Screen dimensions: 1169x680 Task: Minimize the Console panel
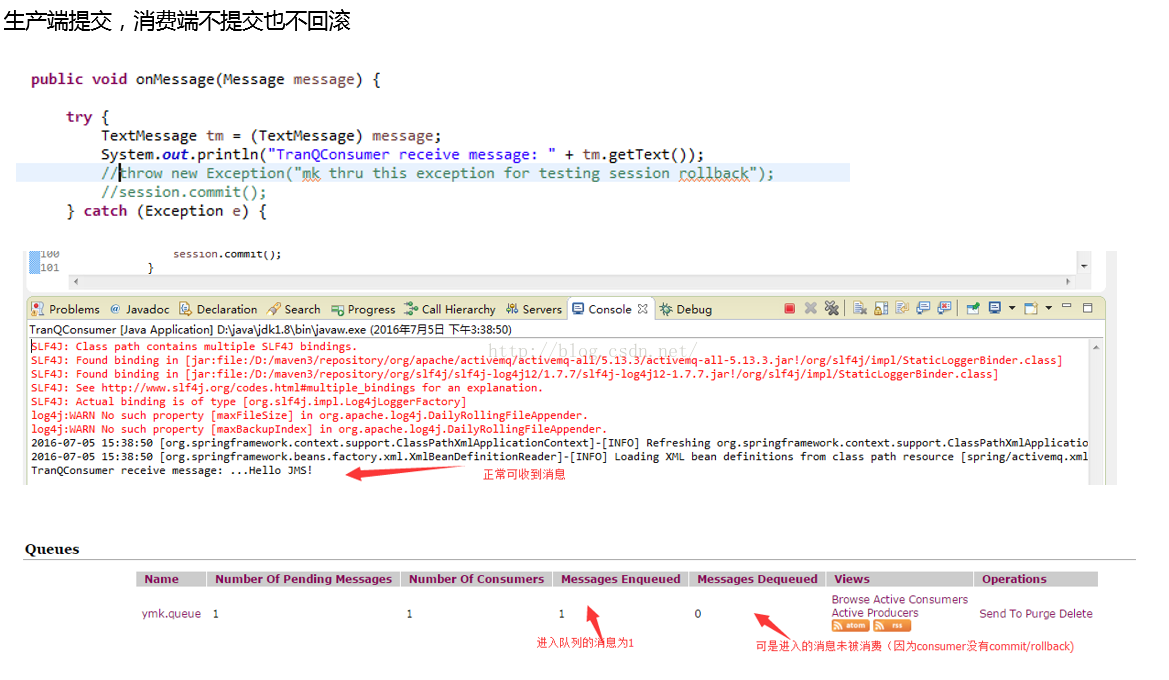click(x=1066, y=306)
